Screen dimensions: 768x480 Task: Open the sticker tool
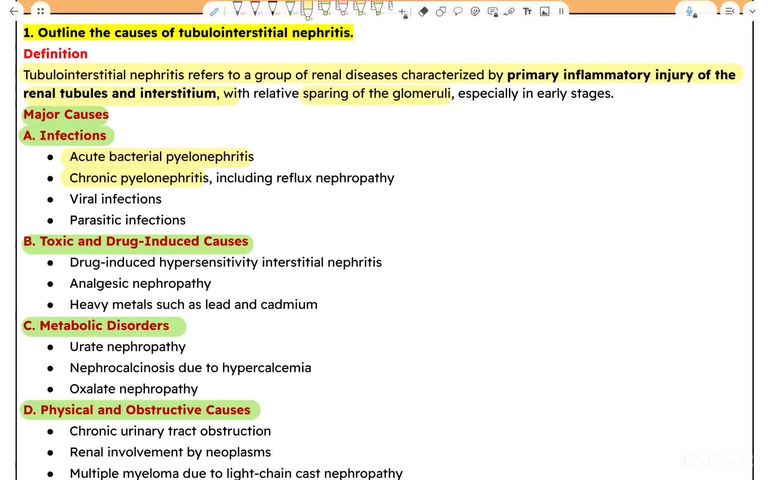(x=475, y=12)
